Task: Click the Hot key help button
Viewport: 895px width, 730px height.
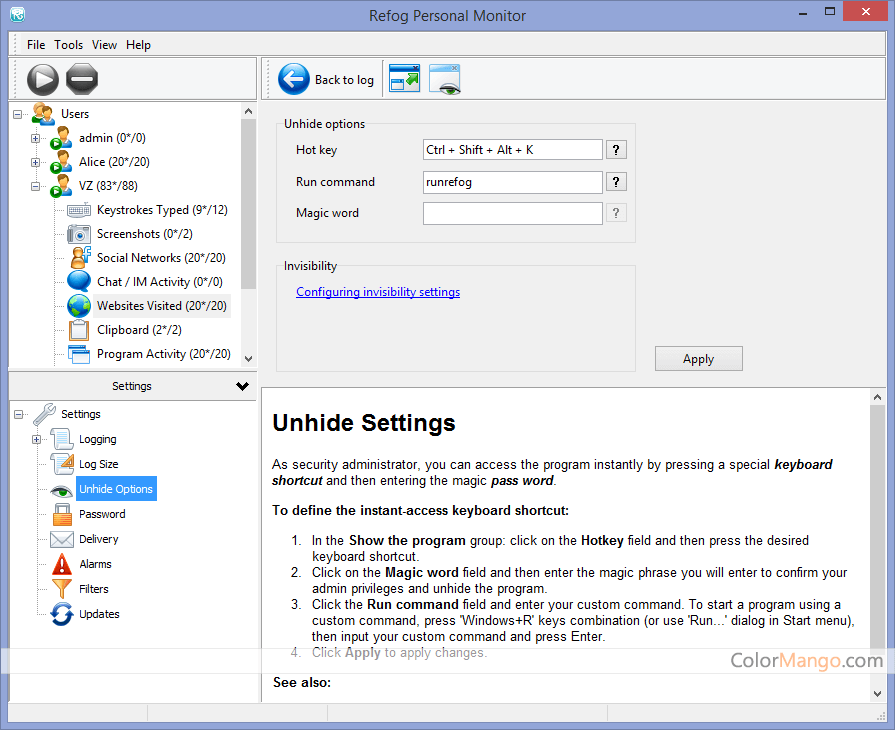Action: 617,150
